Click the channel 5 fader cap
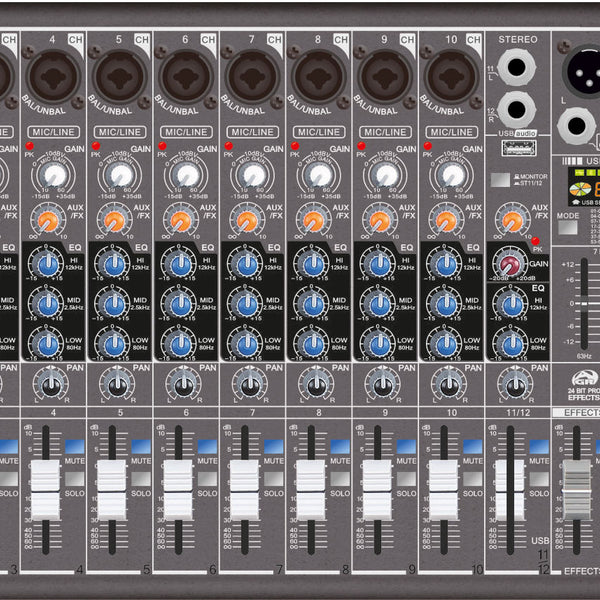The image size is (600, 600). click(112, 490)
